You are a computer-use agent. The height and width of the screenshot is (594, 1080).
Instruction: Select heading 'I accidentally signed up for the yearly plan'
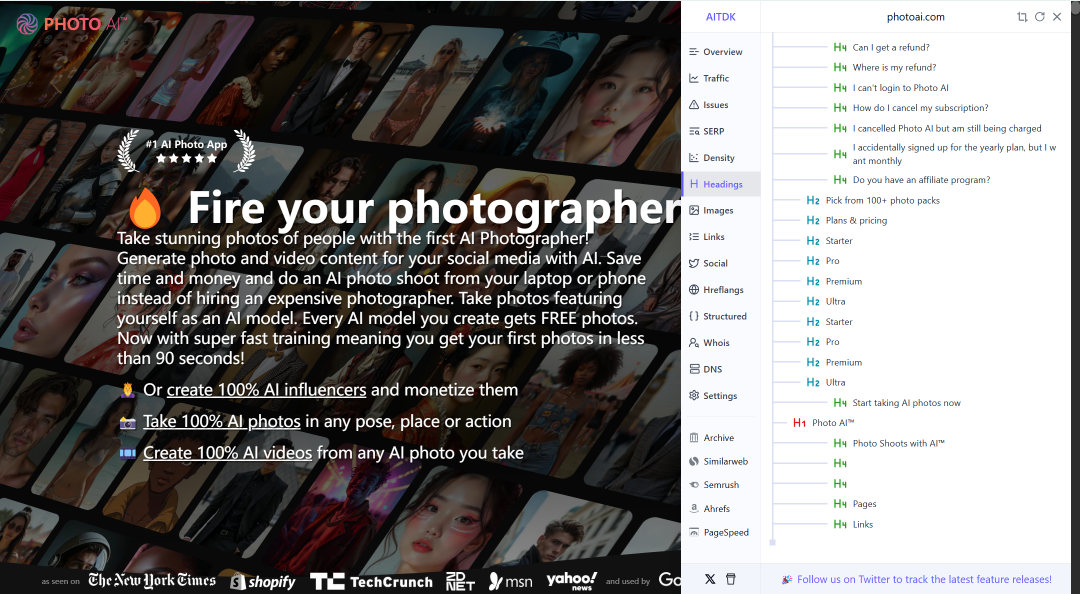(954, 154)
